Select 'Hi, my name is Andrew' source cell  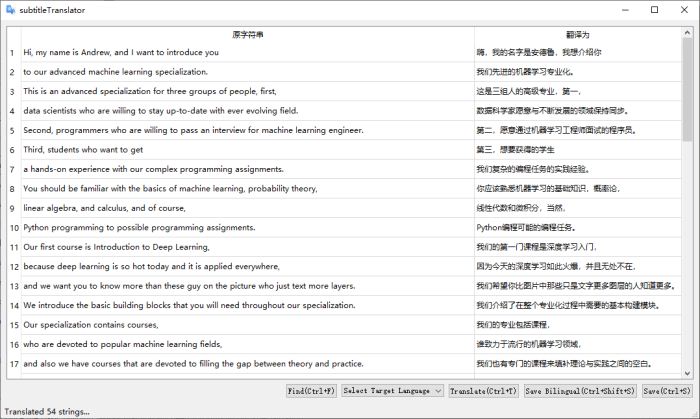click(248, 52)
